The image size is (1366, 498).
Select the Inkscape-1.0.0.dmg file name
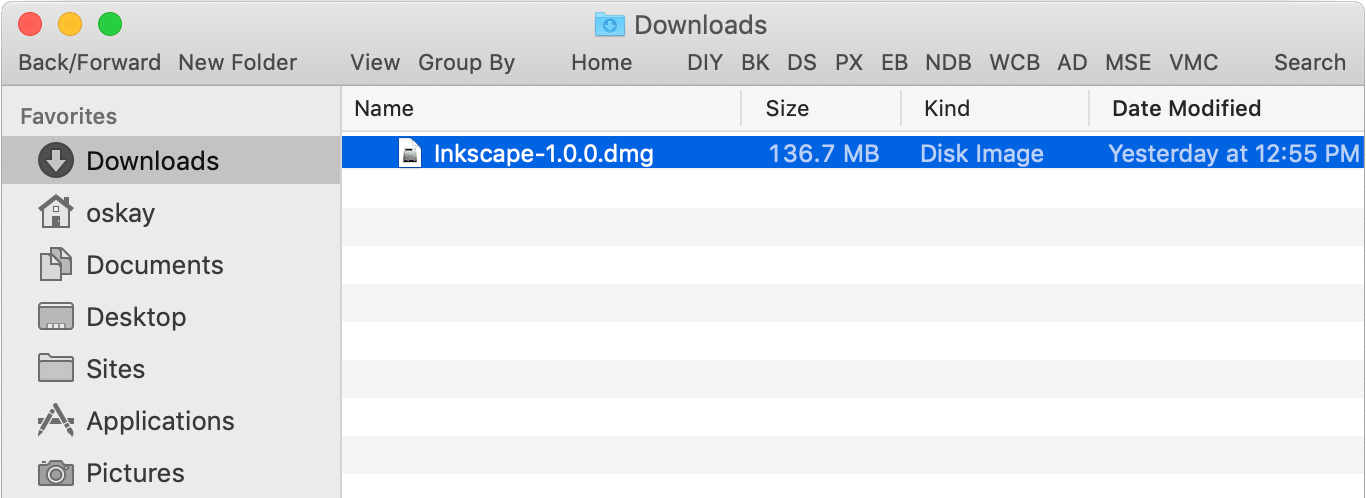coord(544,153)
